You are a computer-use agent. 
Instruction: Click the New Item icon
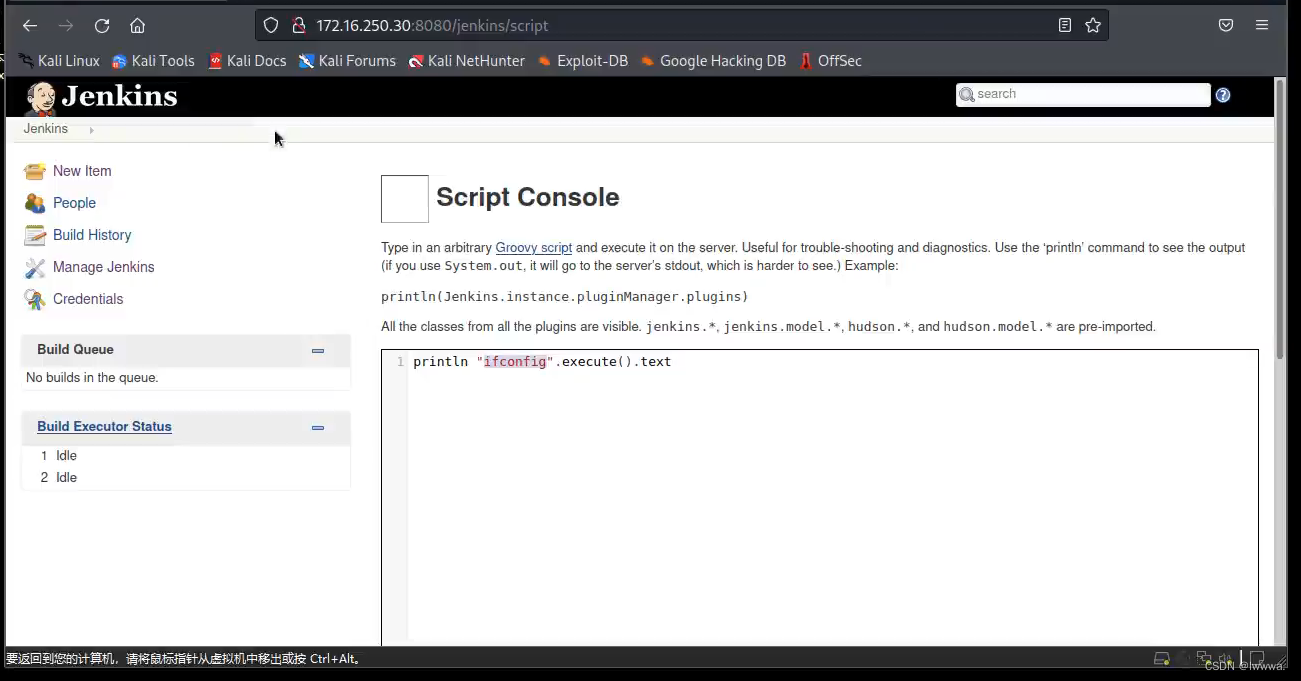coord(35,171)
